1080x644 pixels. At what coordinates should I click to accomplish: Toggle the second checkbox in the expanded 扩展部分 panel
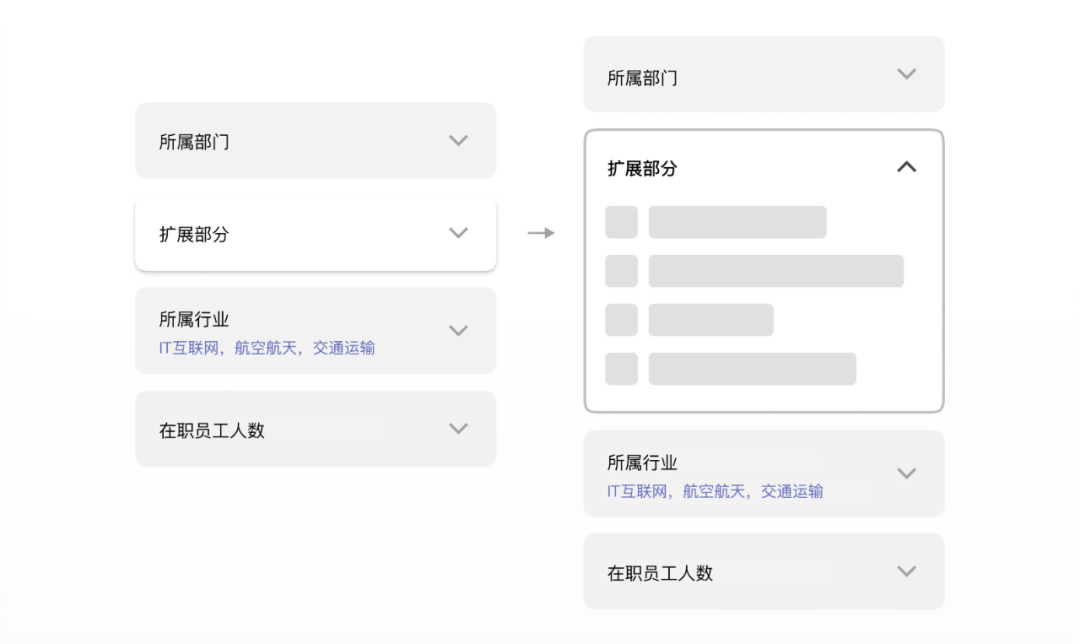pyautogui.click(x=621, y=271)
